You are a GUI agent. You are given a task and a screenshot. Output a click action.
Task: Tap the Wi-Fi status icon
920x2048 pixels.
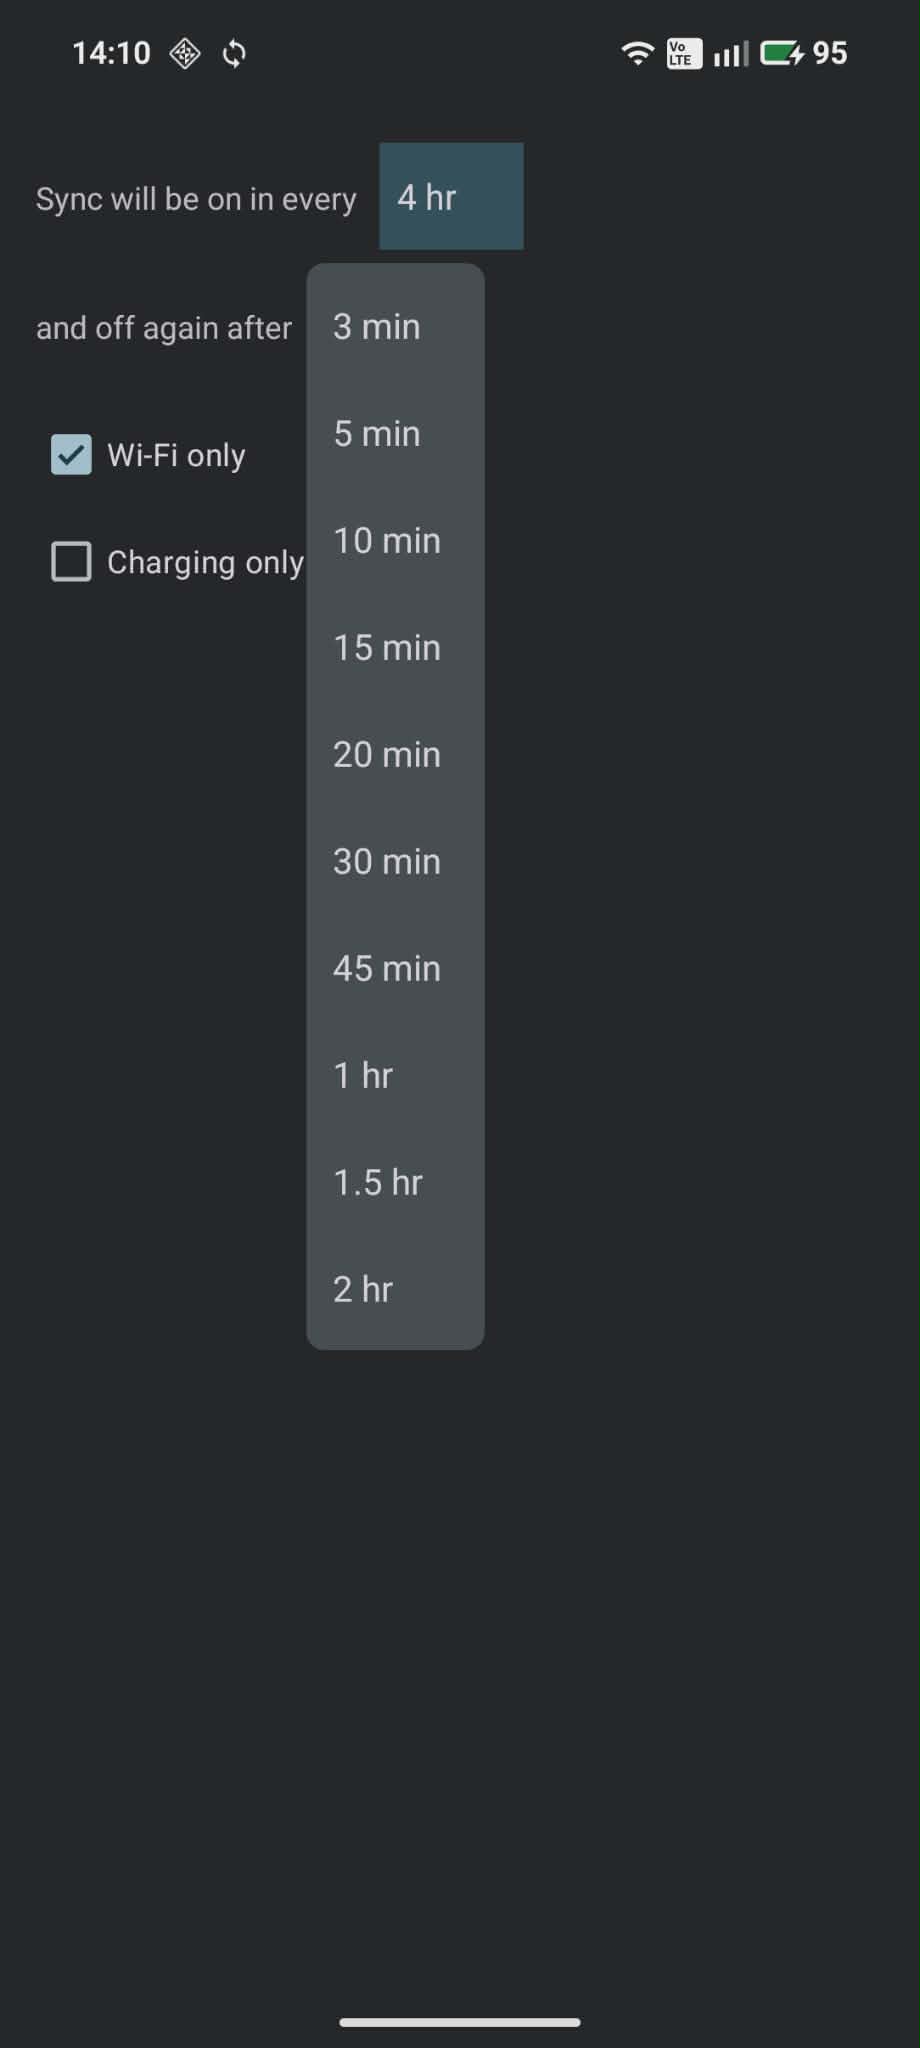point(637,53)
